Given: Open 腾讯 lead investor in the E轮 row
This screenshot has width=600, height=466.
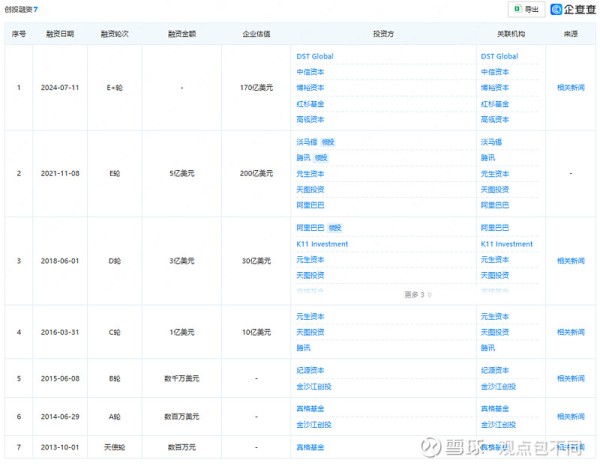Looking at the screenshot, I should (x=303, y=158).
